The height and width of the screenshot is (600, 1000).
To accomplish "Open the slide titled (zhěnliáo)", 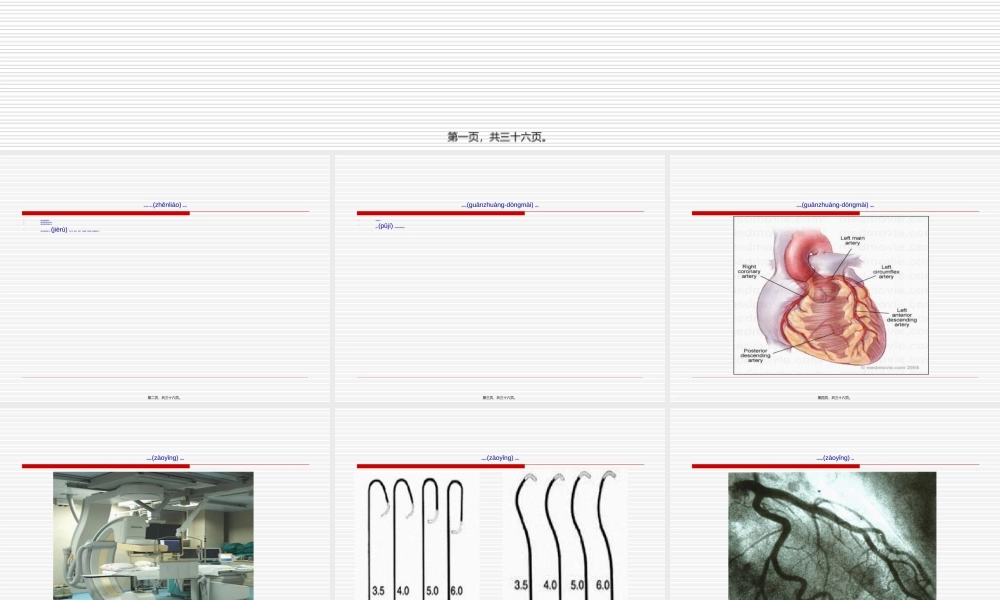I will coord(165,205).
